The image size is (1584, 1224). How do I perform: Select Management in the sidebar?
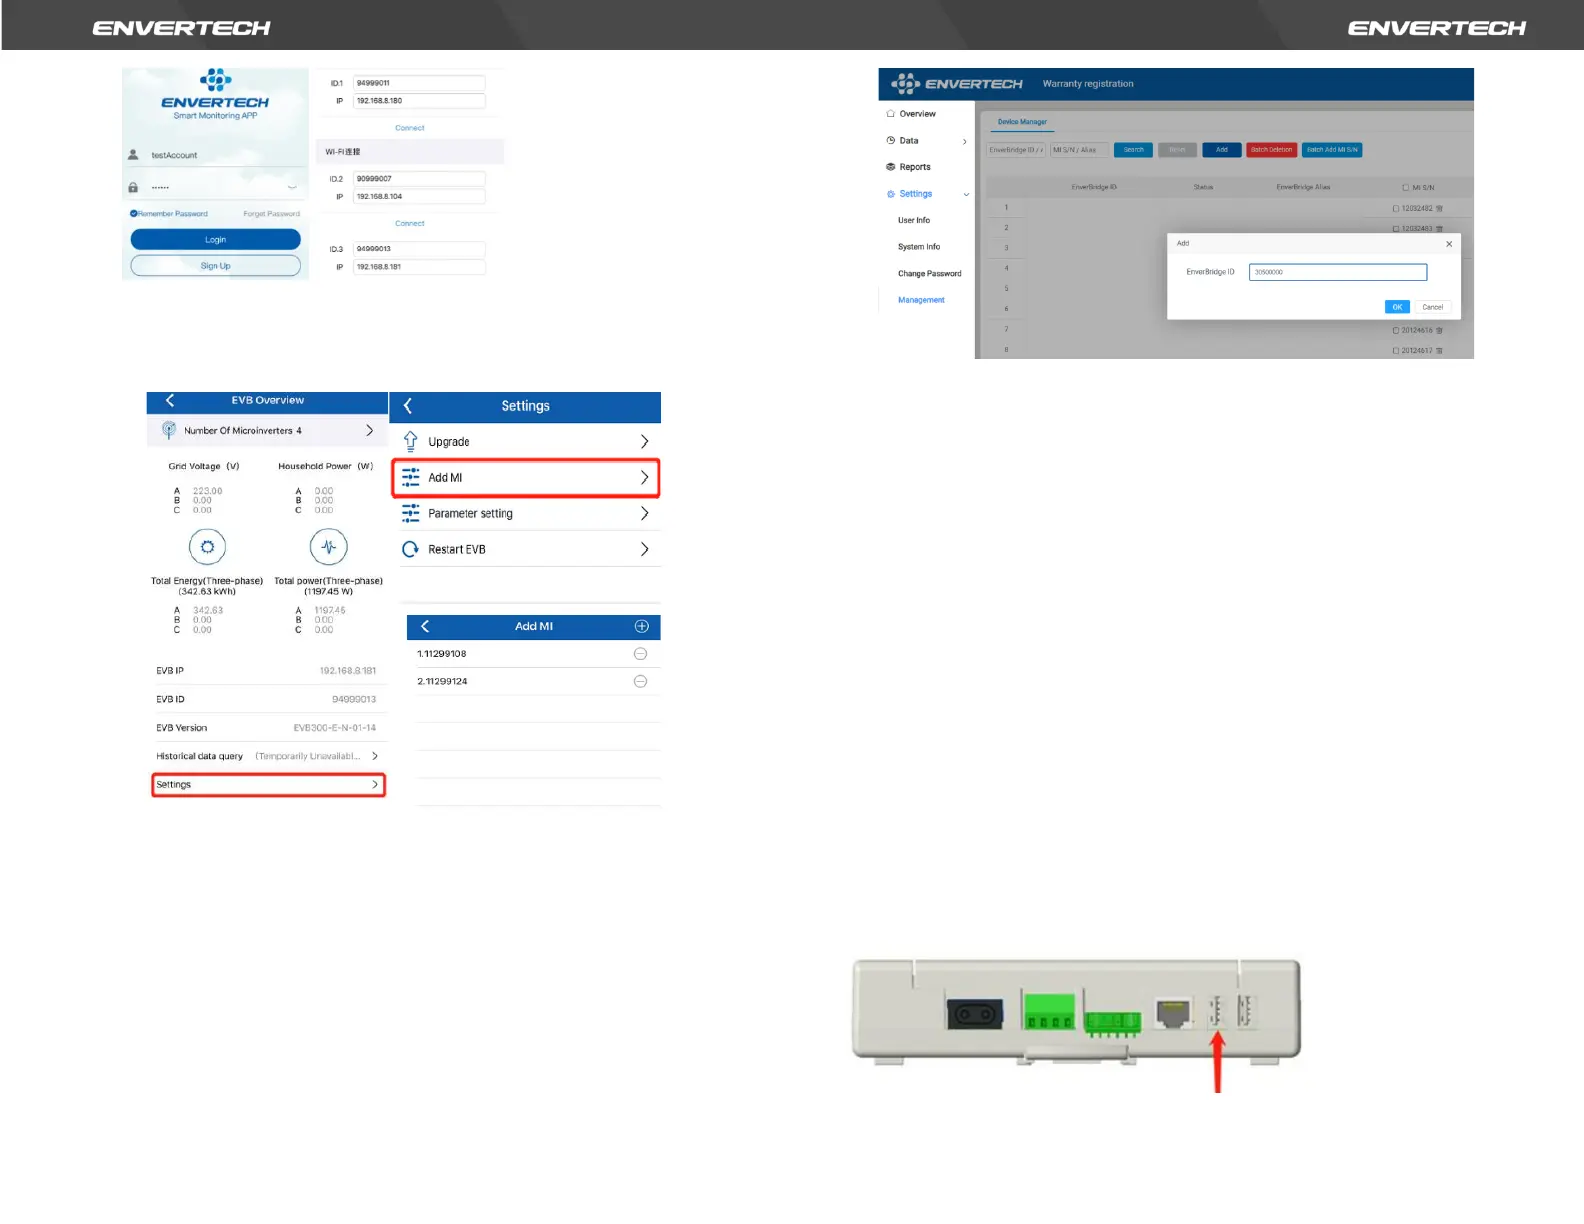pyautogui.click(x=921, y=300)
